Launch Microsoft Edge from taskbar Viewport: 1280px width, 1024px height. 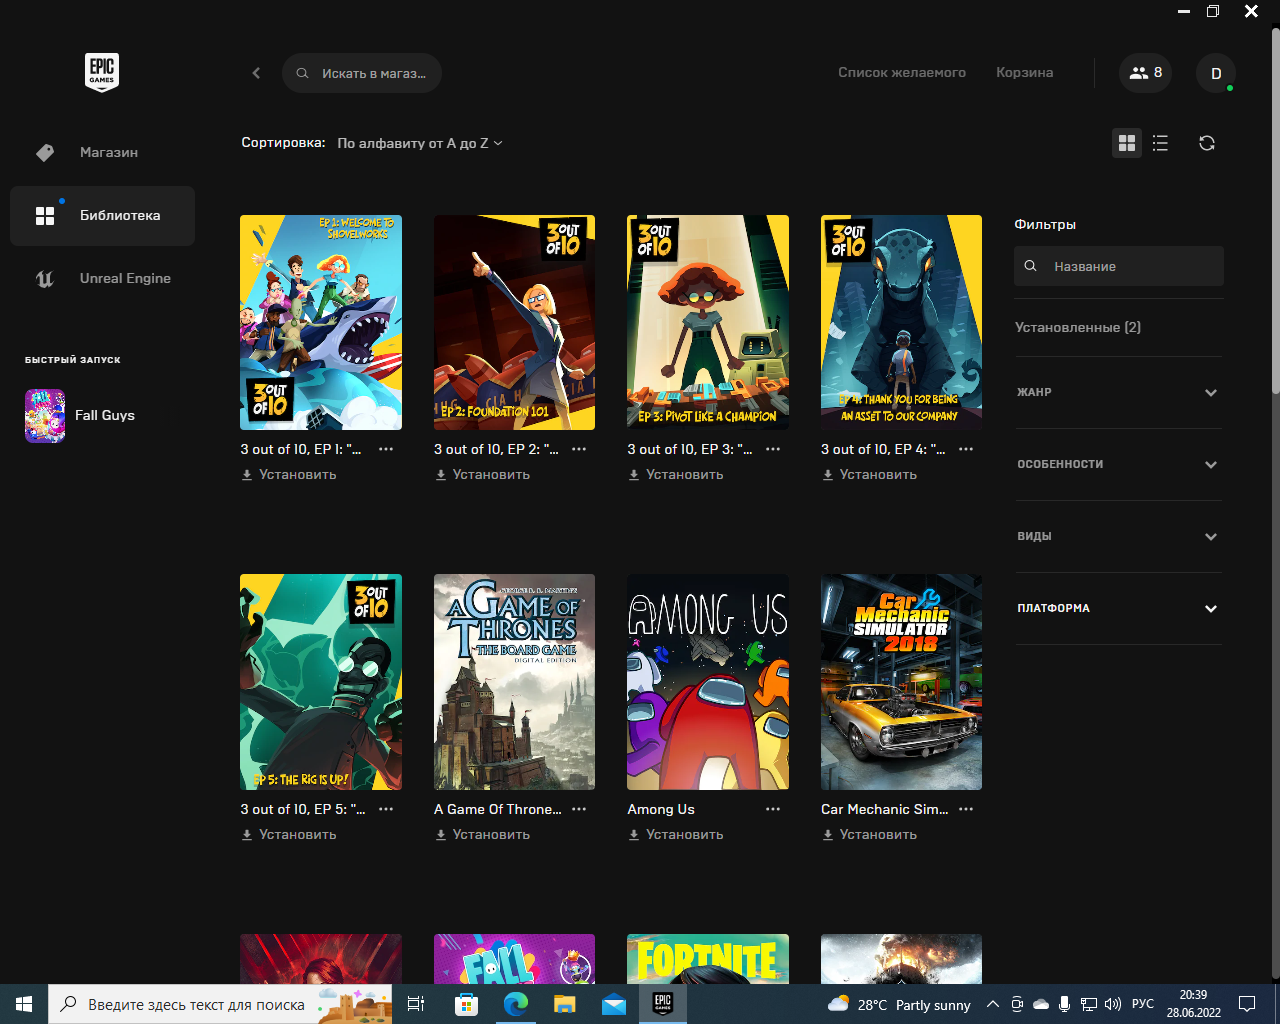[x=515, y=1004]
